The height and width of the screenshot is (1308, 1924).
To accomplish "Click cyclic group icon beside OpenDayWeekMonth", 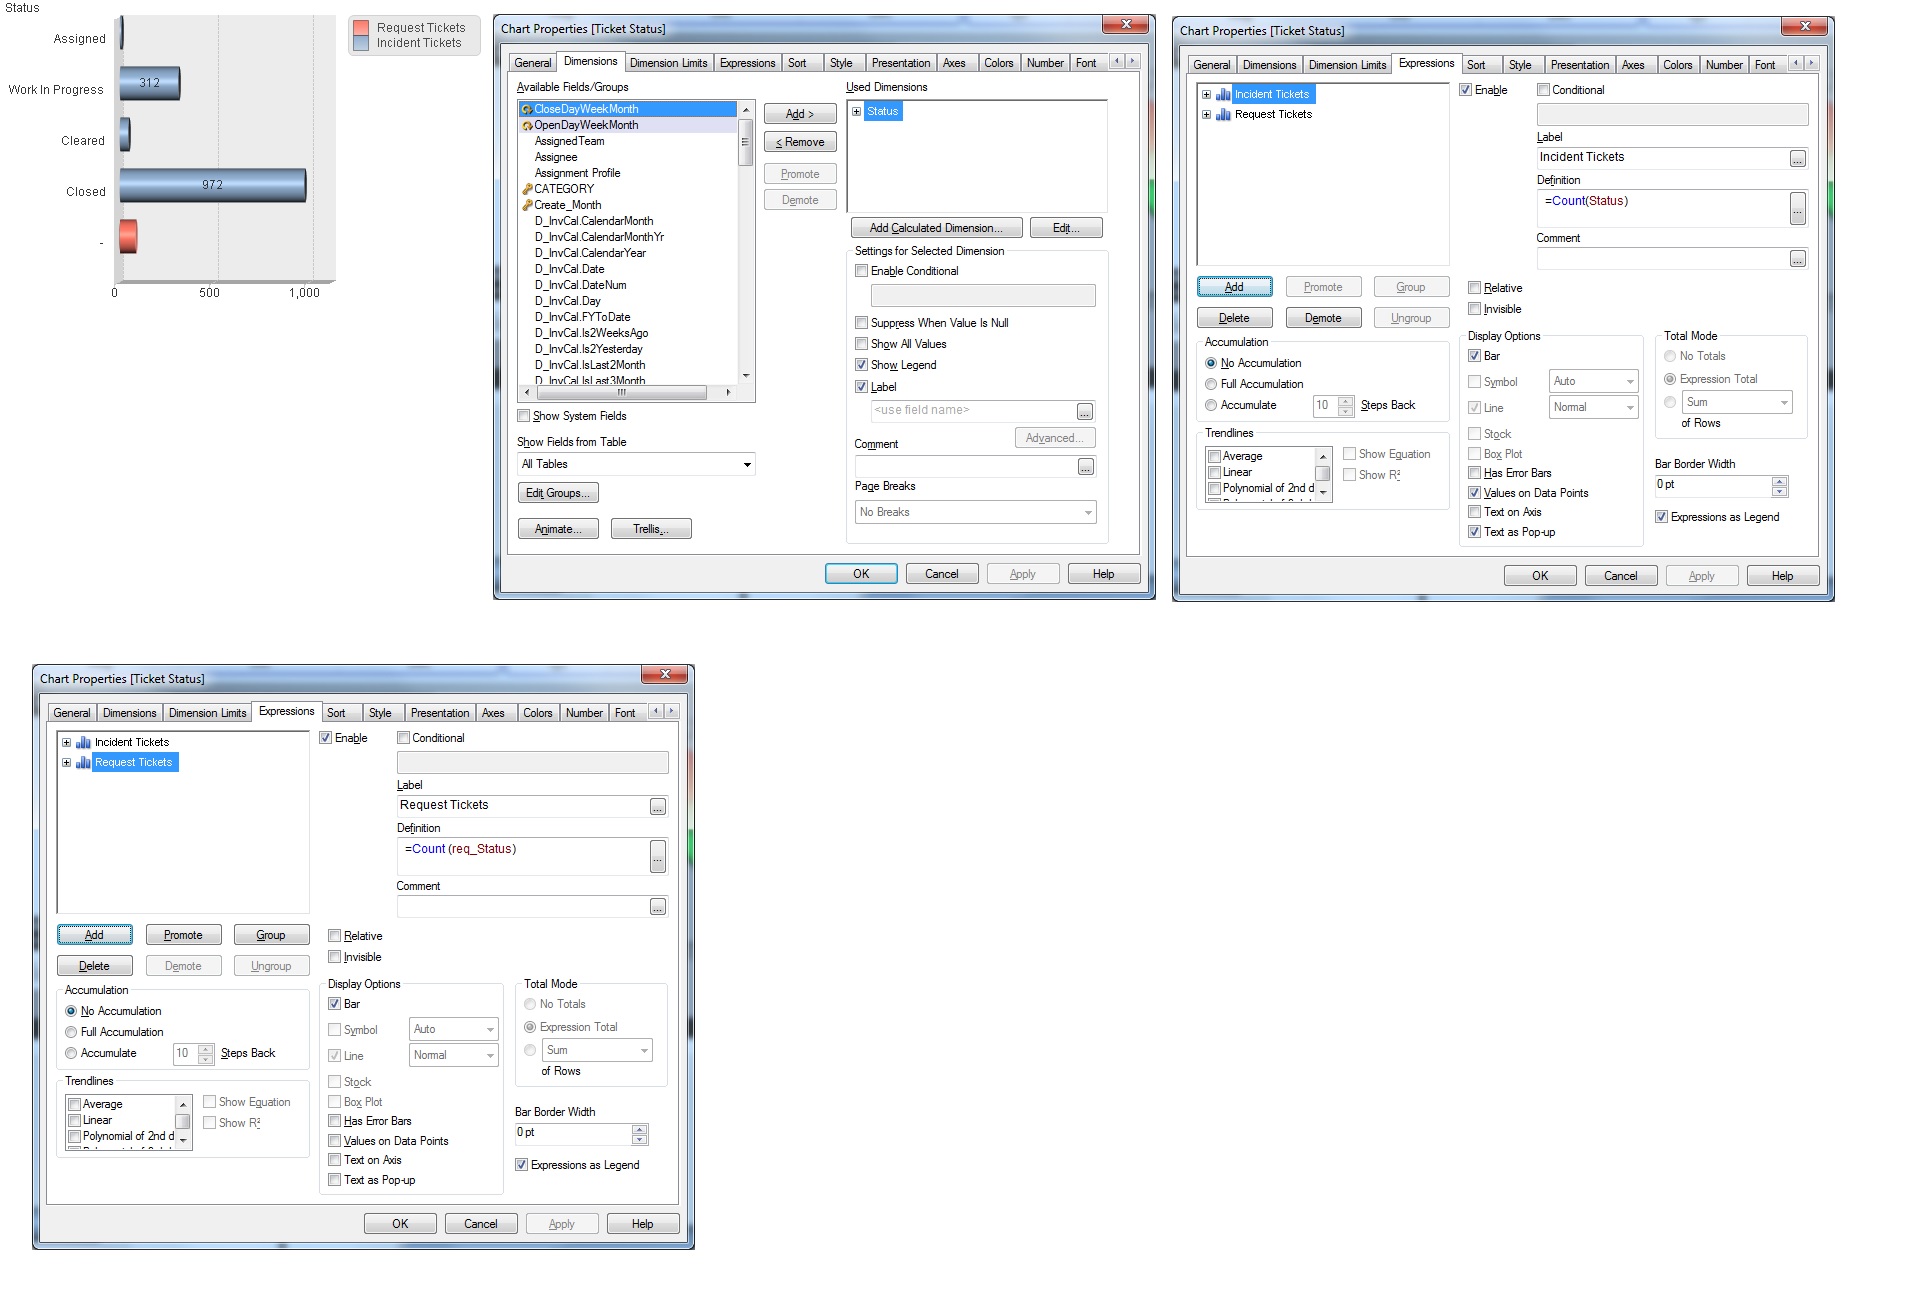I will click(x=527, y=125).
